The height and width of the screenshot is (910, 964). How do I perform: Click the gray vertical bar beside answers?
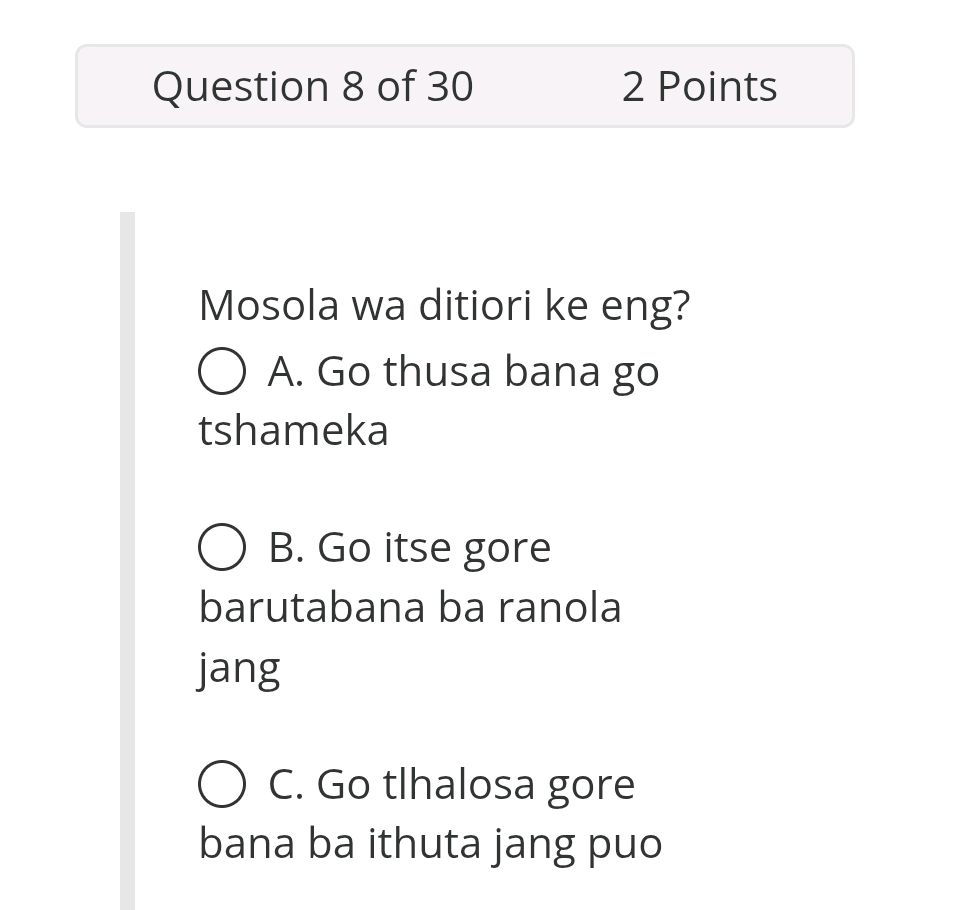126,550
